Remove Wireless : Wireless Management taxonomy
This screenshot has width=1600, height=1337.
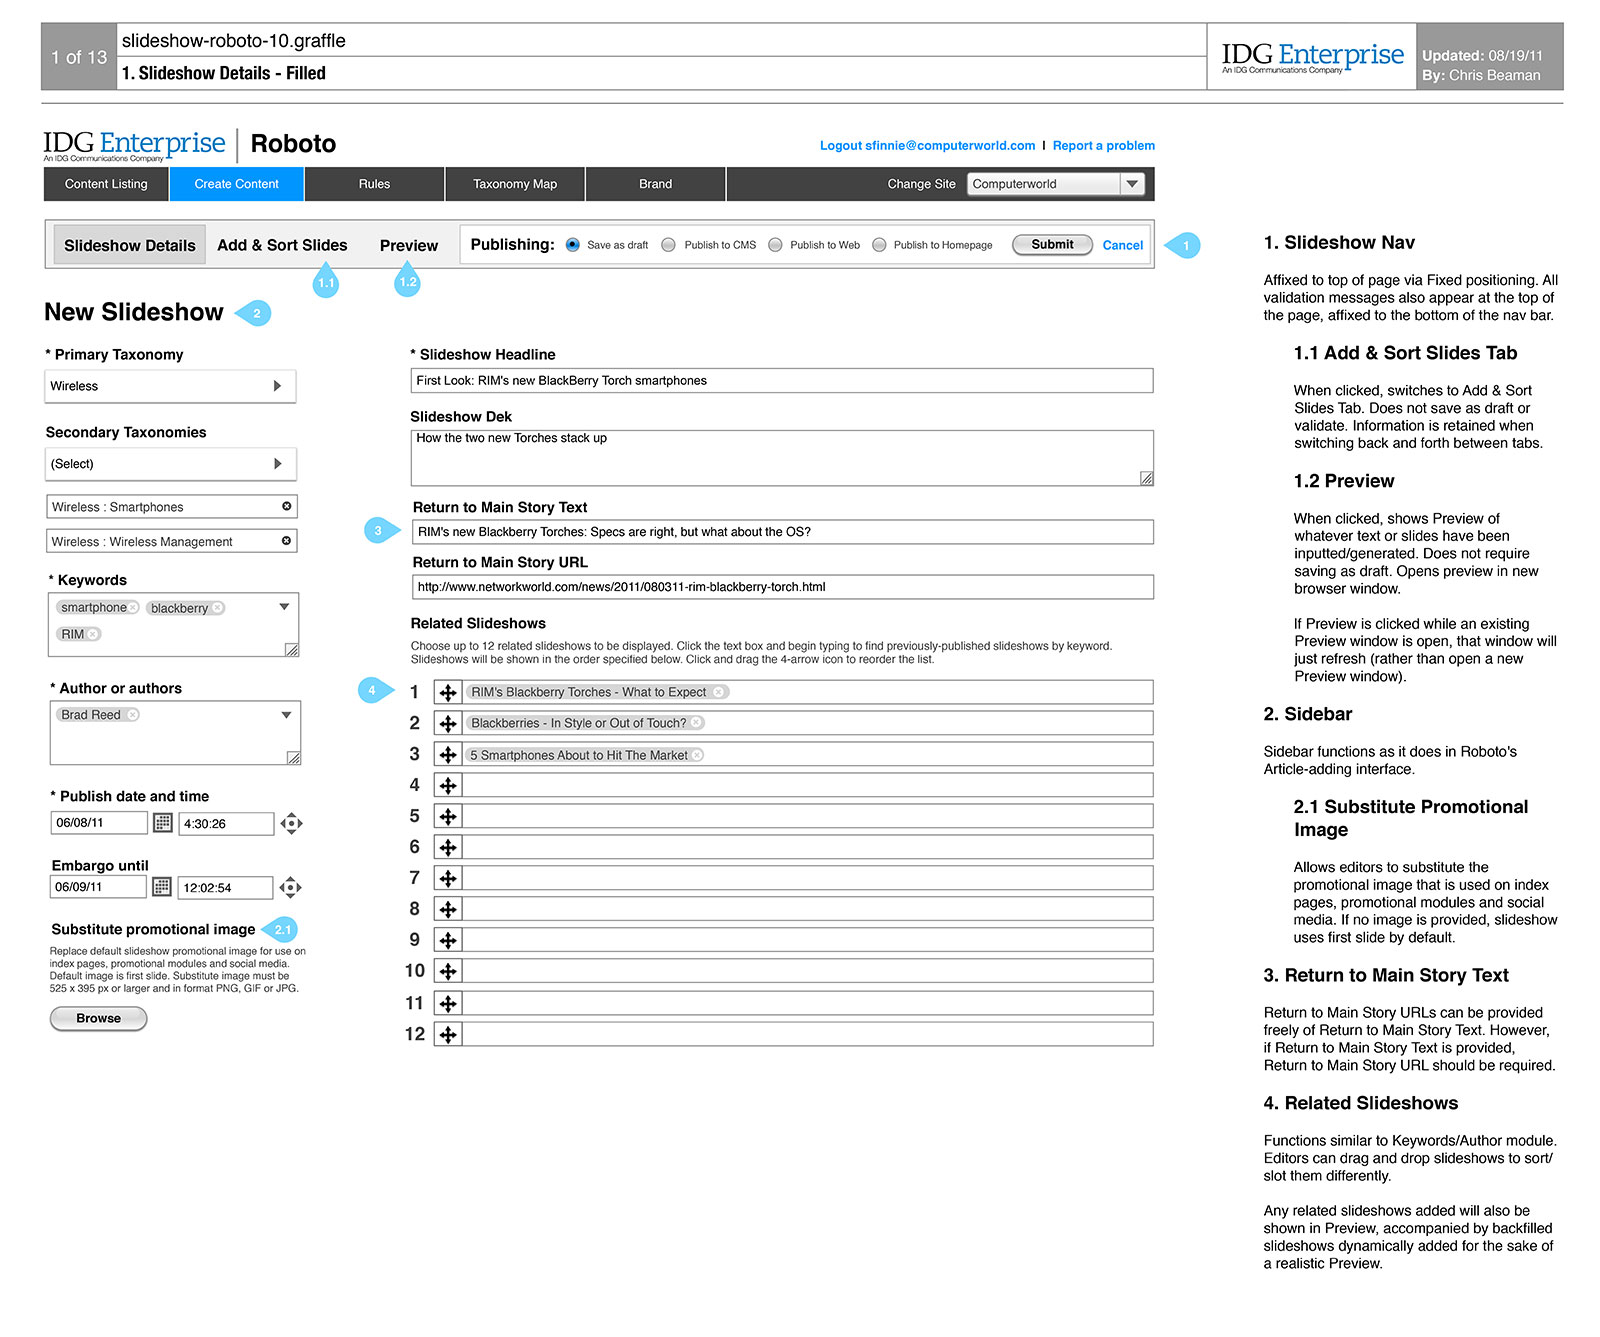pos(287,541)
